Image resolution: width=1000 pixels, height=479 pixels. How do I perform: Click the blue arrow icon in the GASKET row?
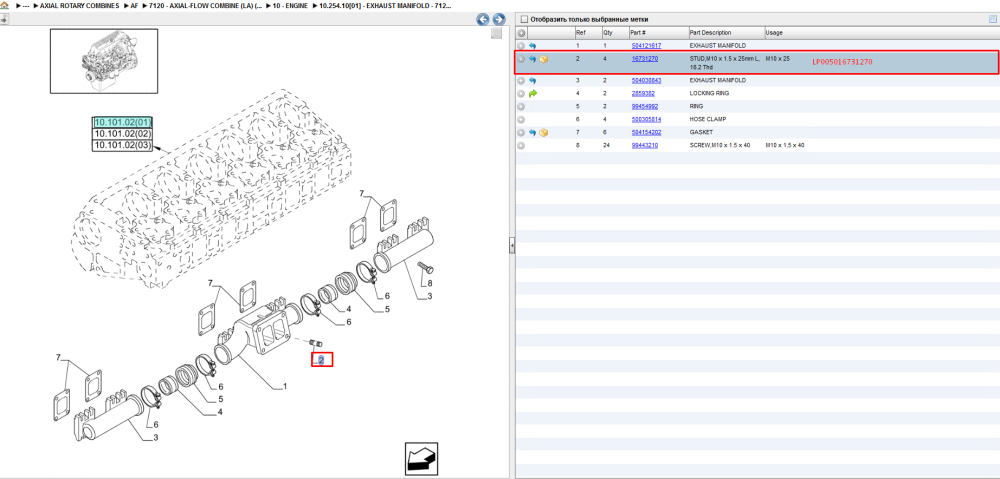point(533,133)
